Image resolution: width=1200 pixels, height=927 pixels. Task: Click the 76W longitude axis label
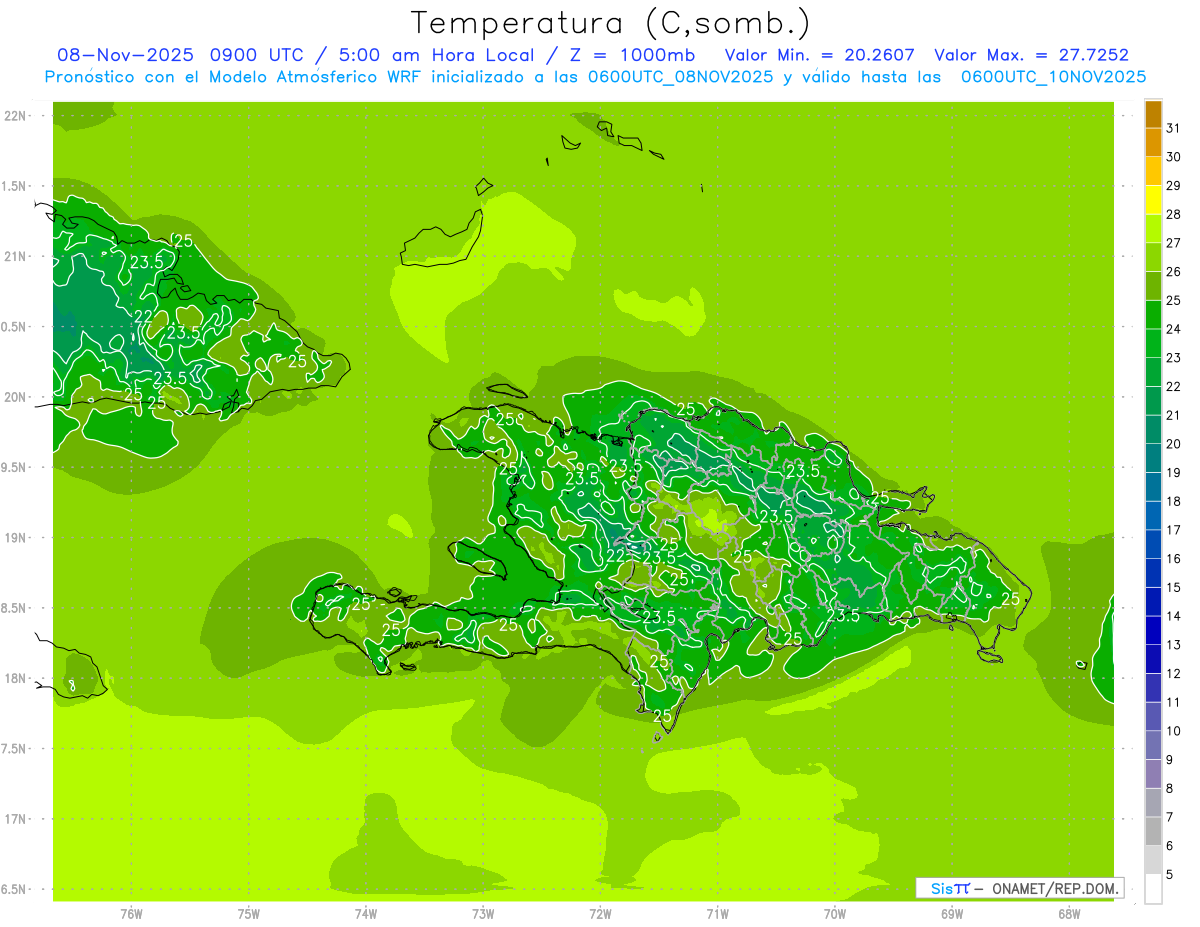click(x=131, y=914)
